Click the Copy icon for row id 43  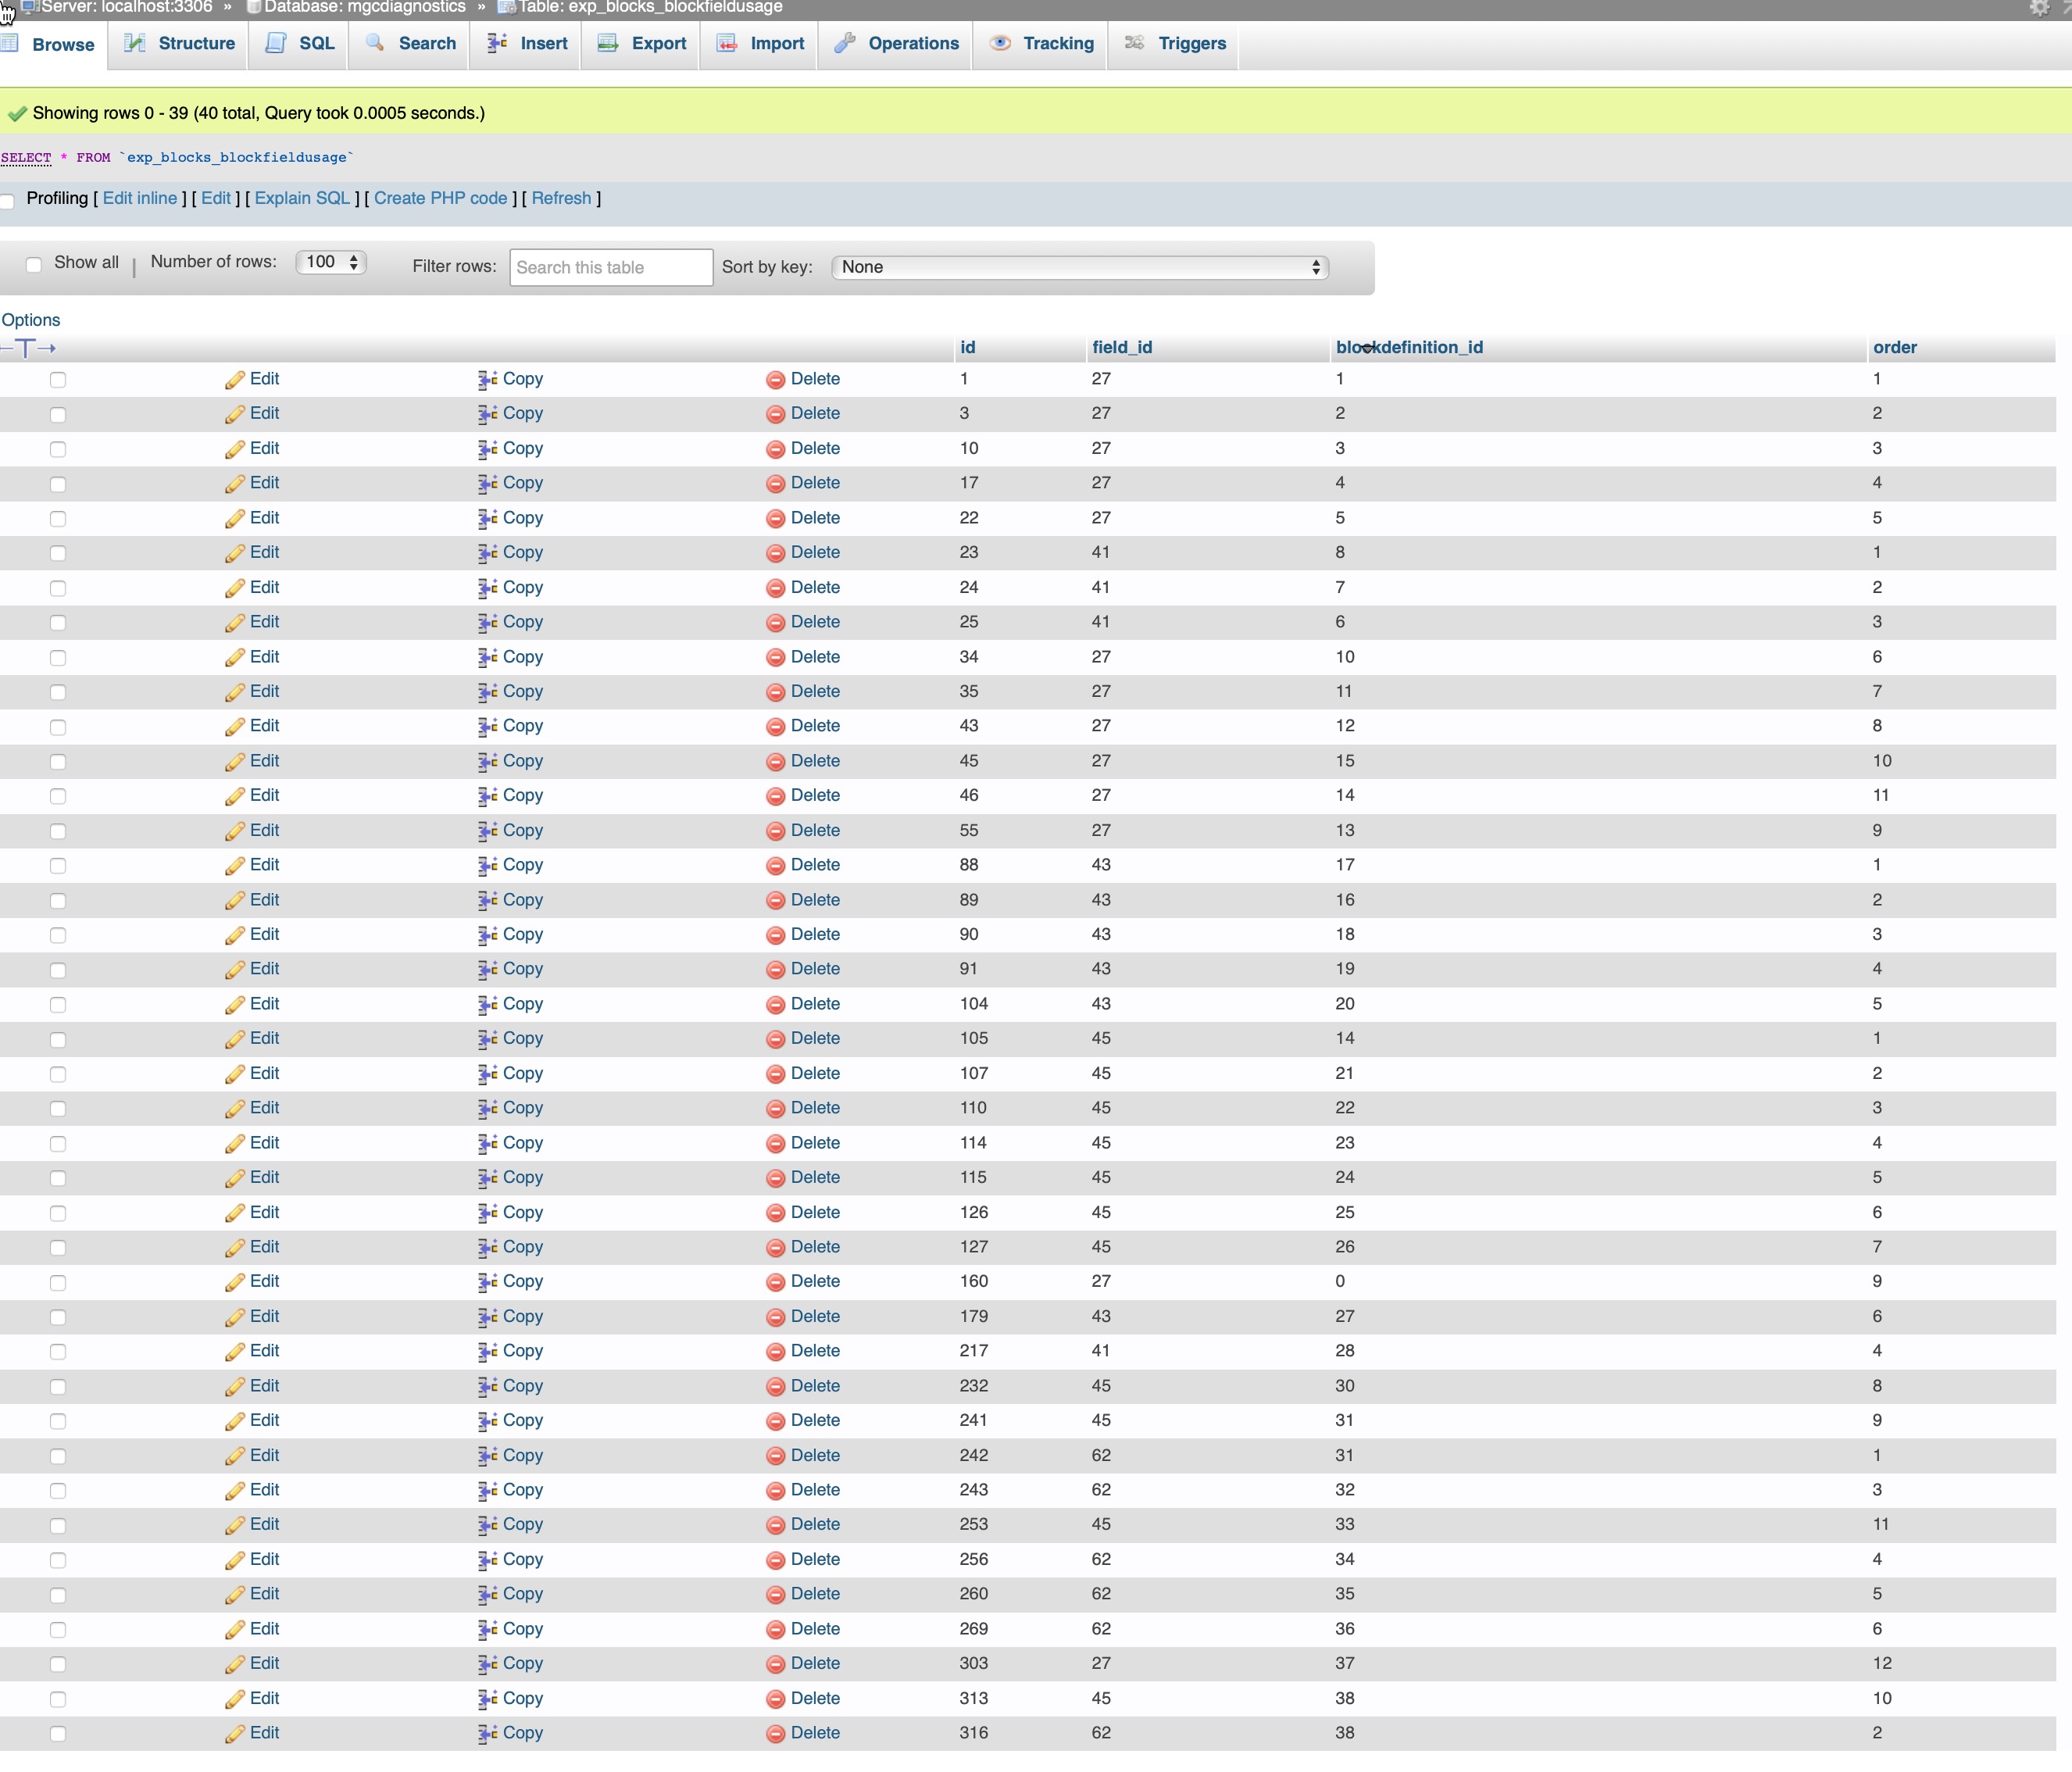click(x=487, y=727)
